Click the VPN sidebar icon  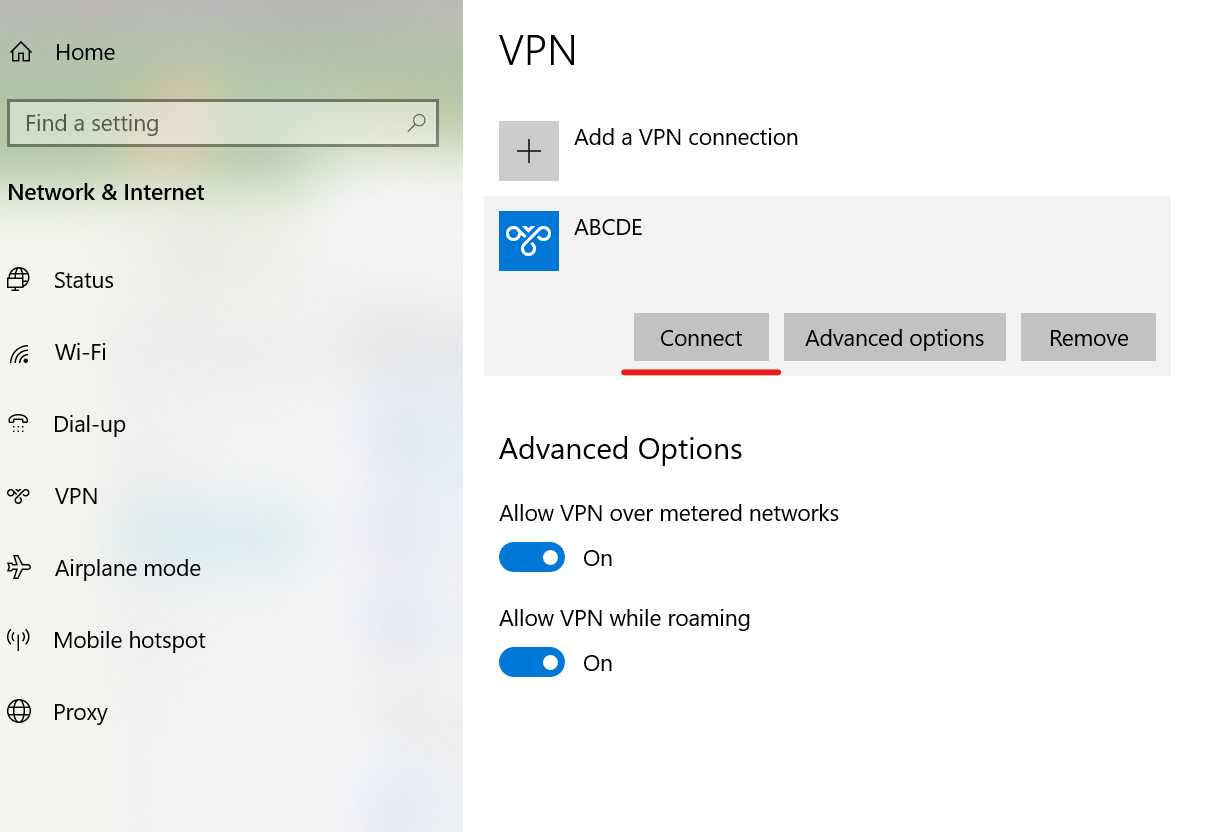coord(19,496)
